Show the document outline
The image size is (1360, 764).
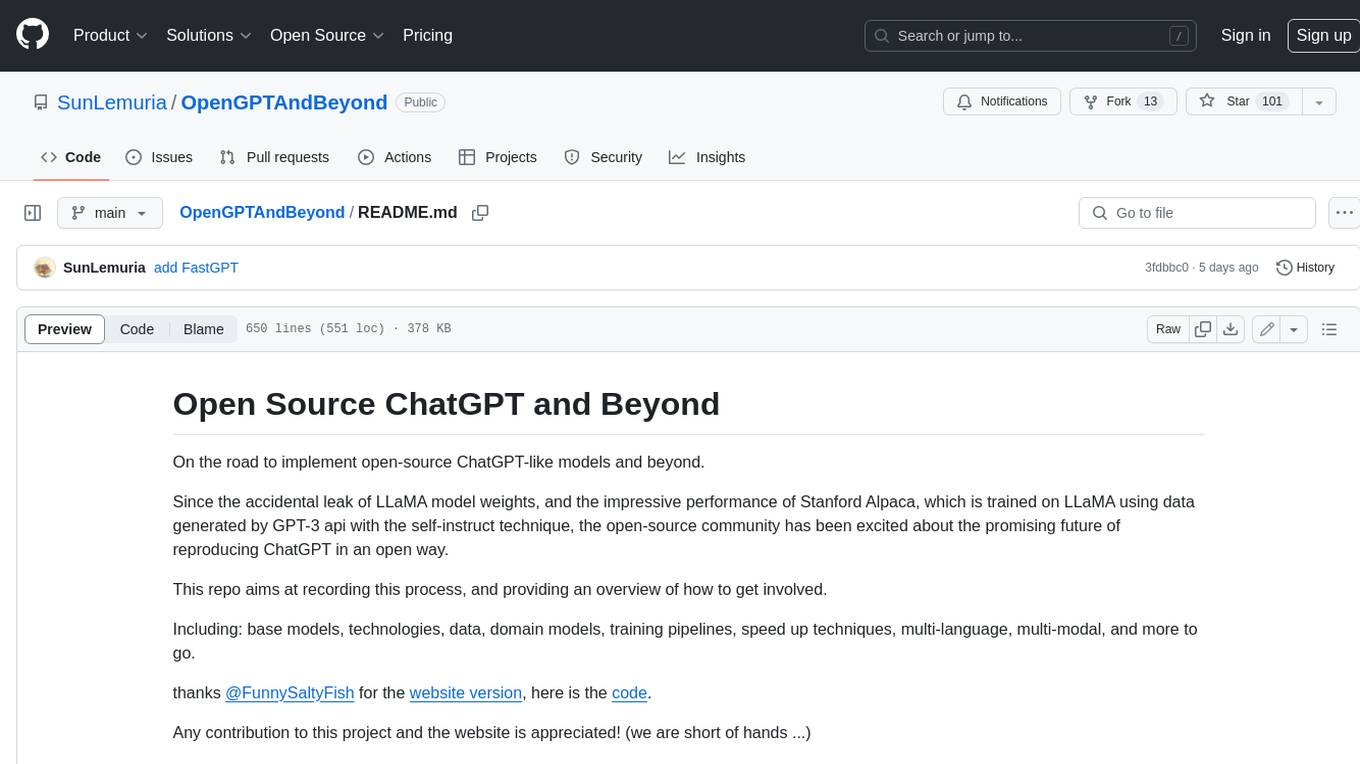(x=1329, y=329)
